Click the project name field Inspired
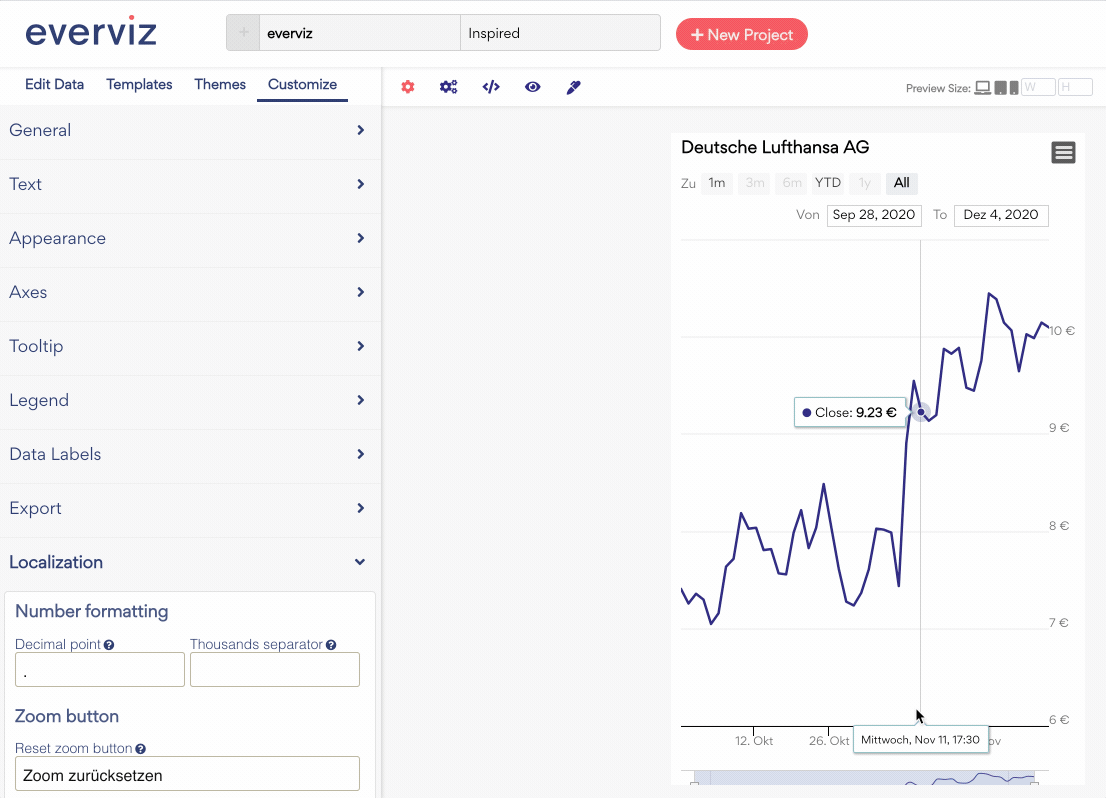The image size is (1106, 798). tap(560, 32)
